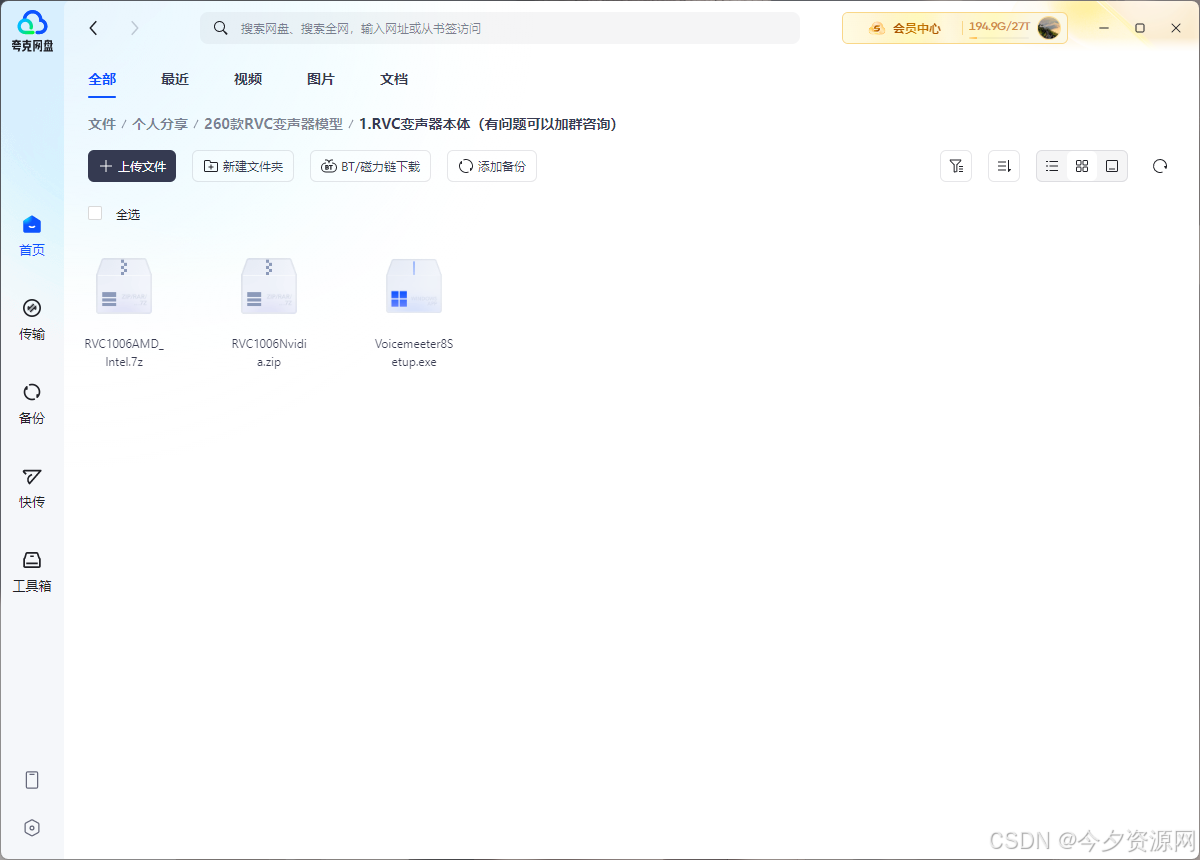Go forward with the right arrow
Image resolution: width=1200 pixels, height=860 pixels.
[135, 28]
